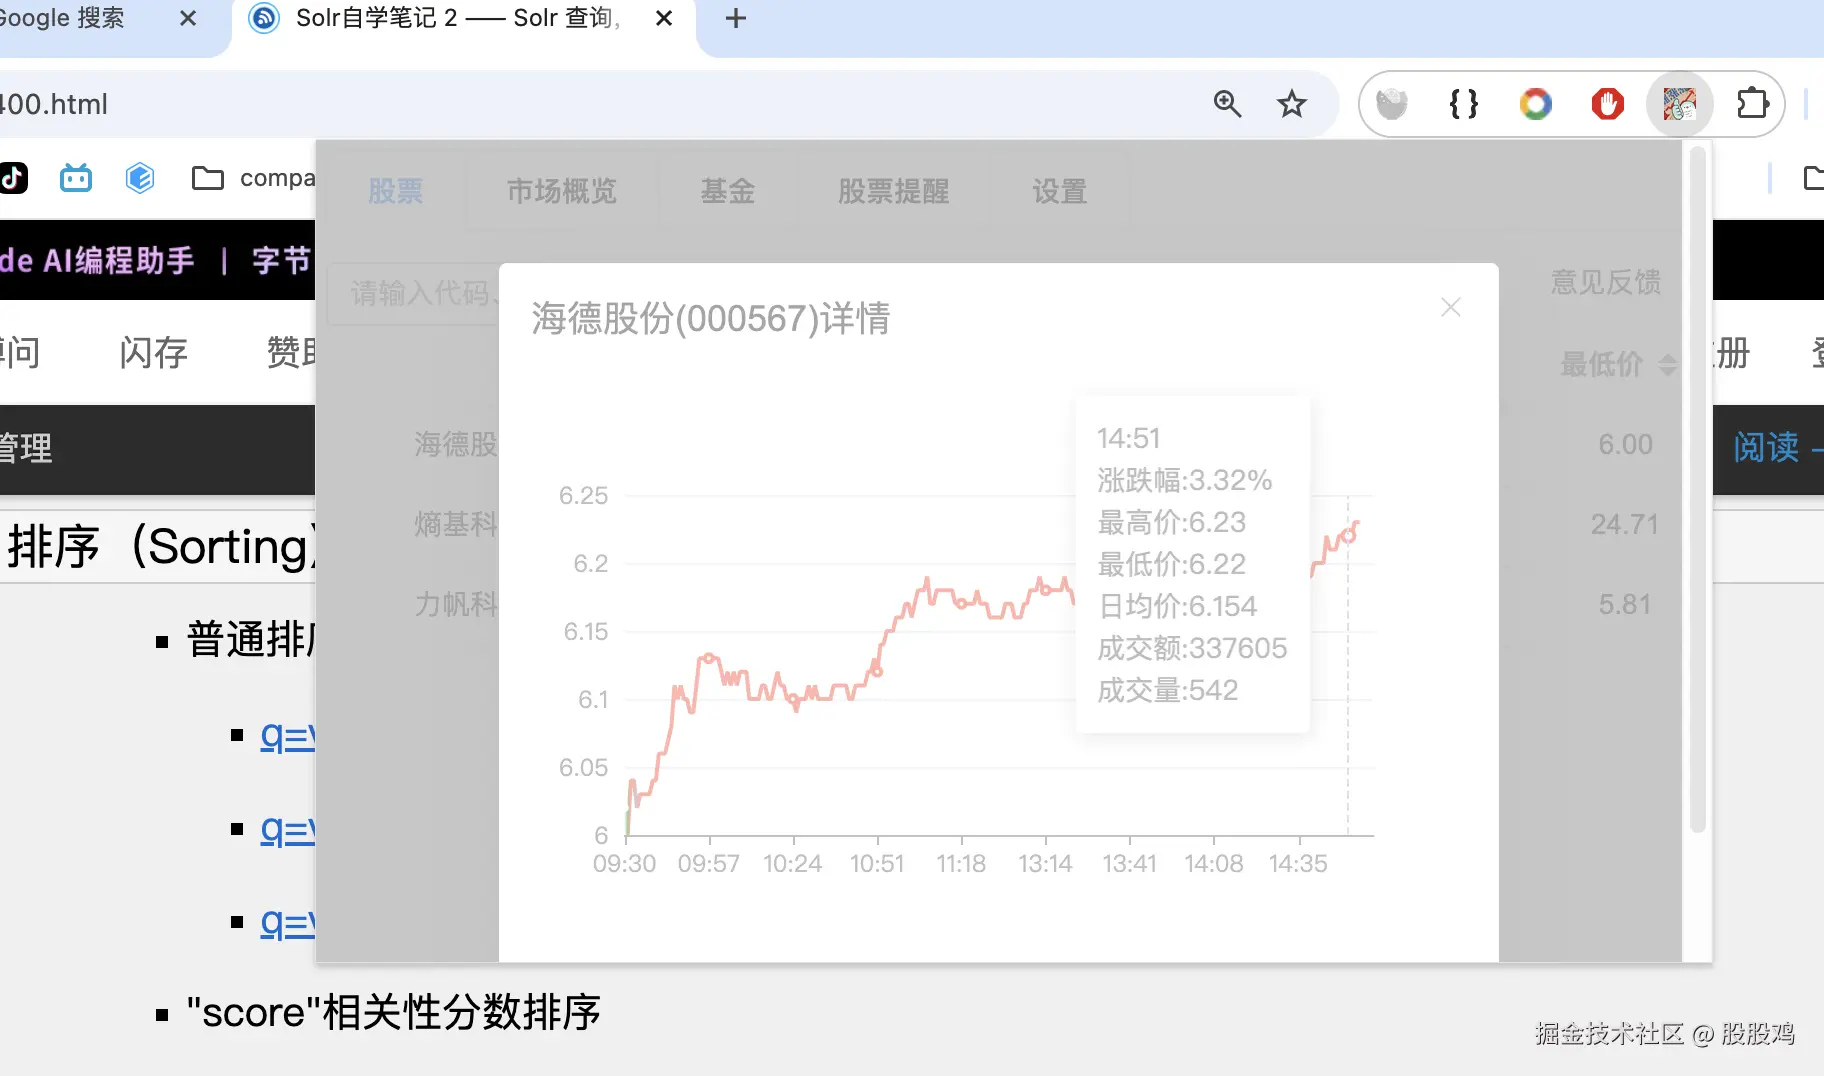Viewport: 1824px width, 1076px height.
Task: Click the stock ticker extension icon
Action: (x=1678, y=103)
